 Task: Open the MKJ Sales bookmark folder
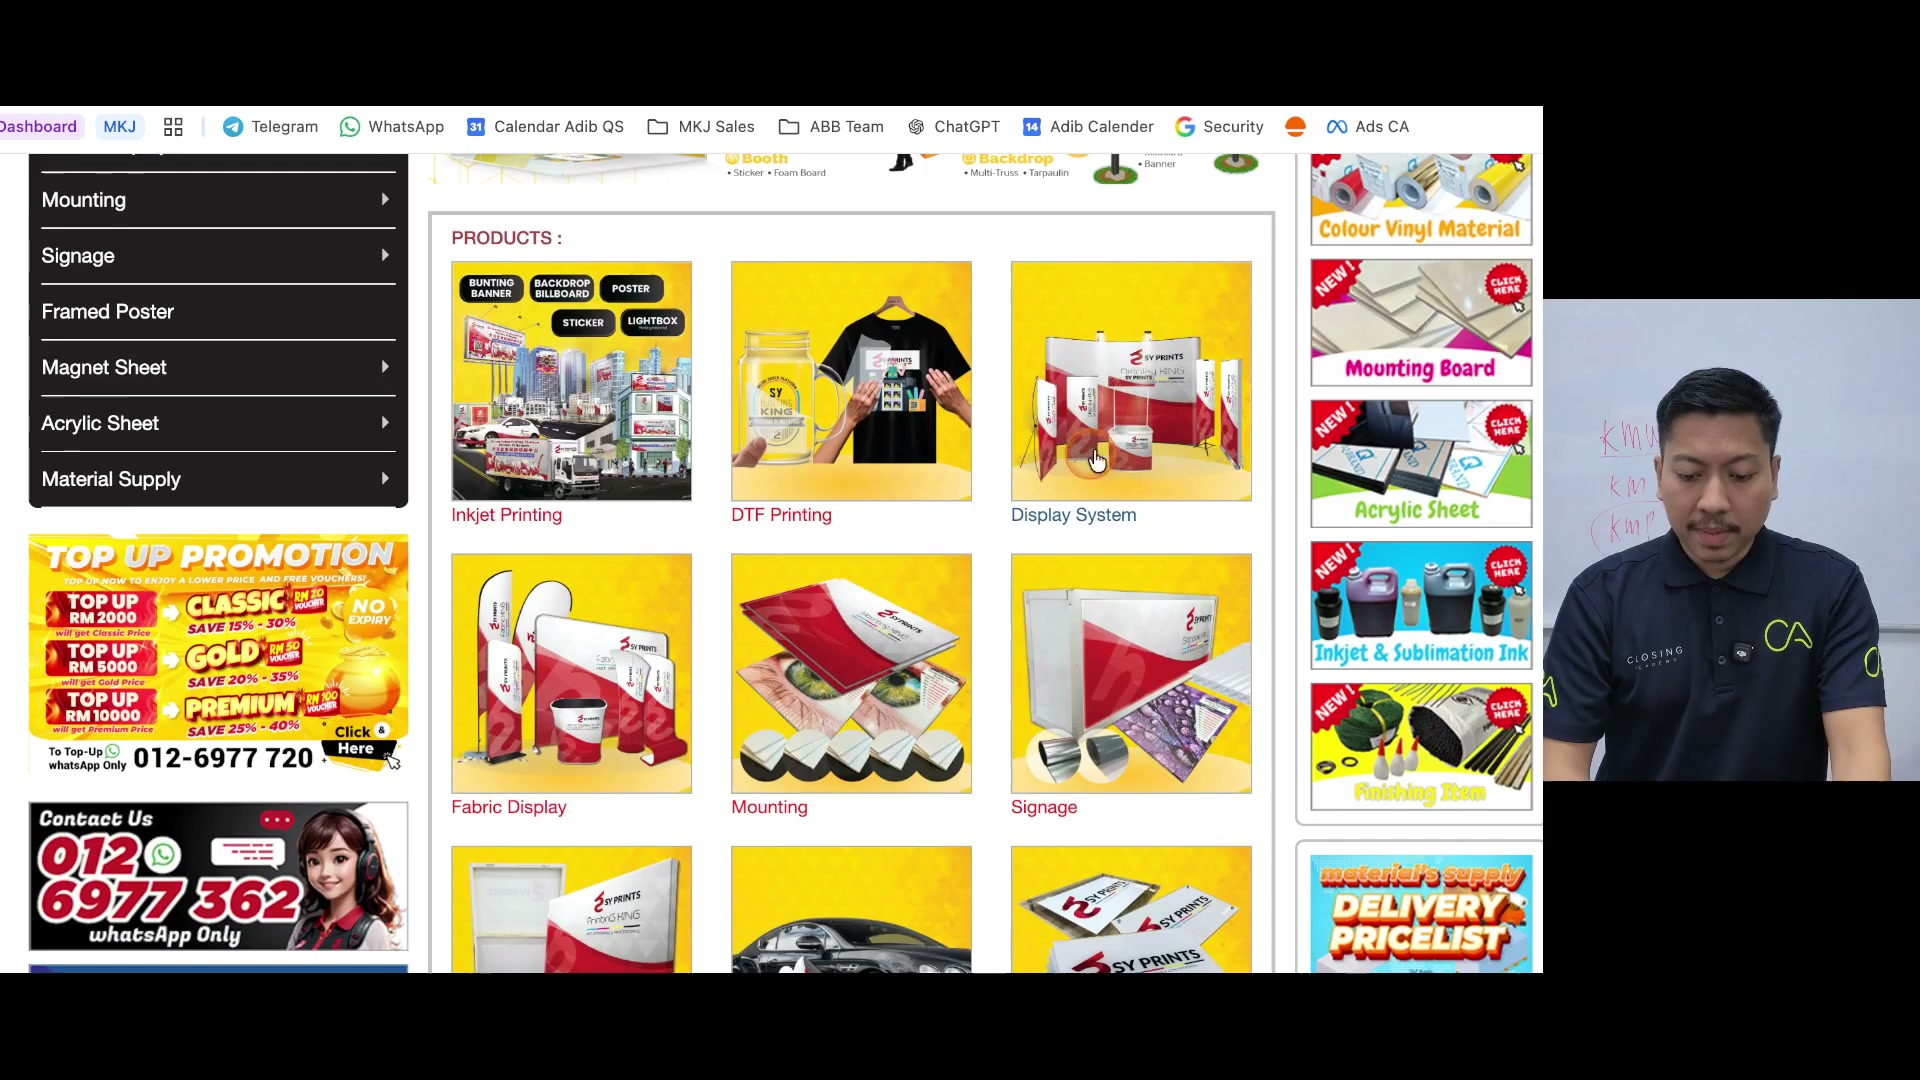(x=701, y=127)
